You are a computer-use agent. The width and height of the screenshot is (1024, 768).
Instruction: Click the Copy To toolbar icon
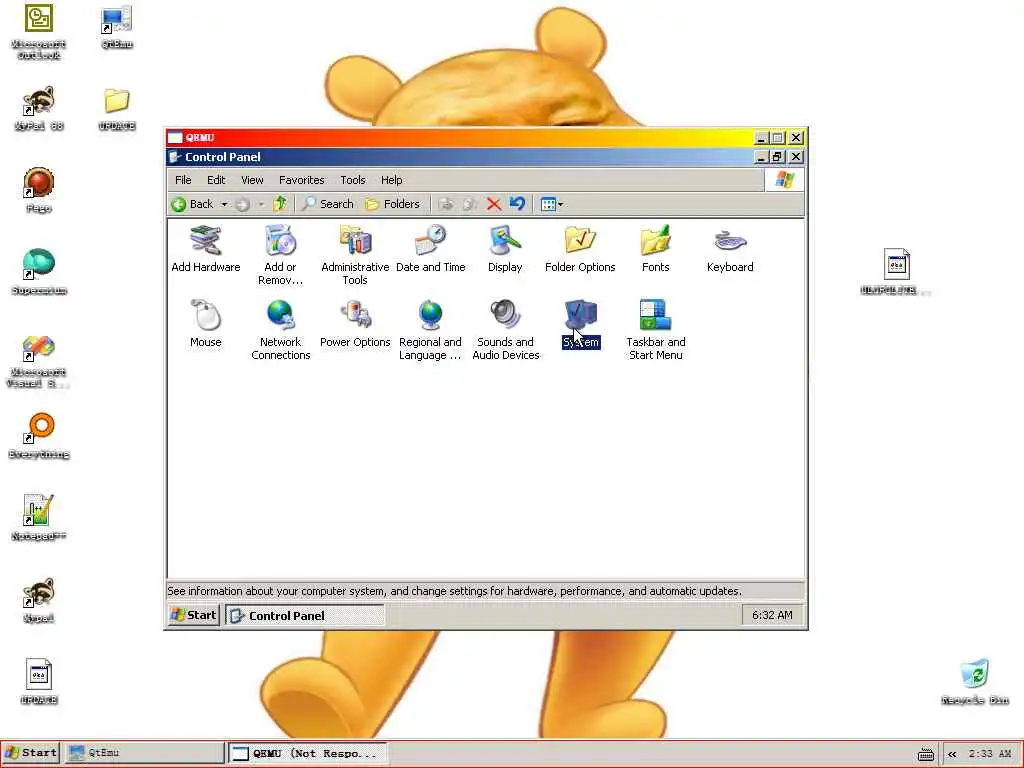tap(470, 204)
